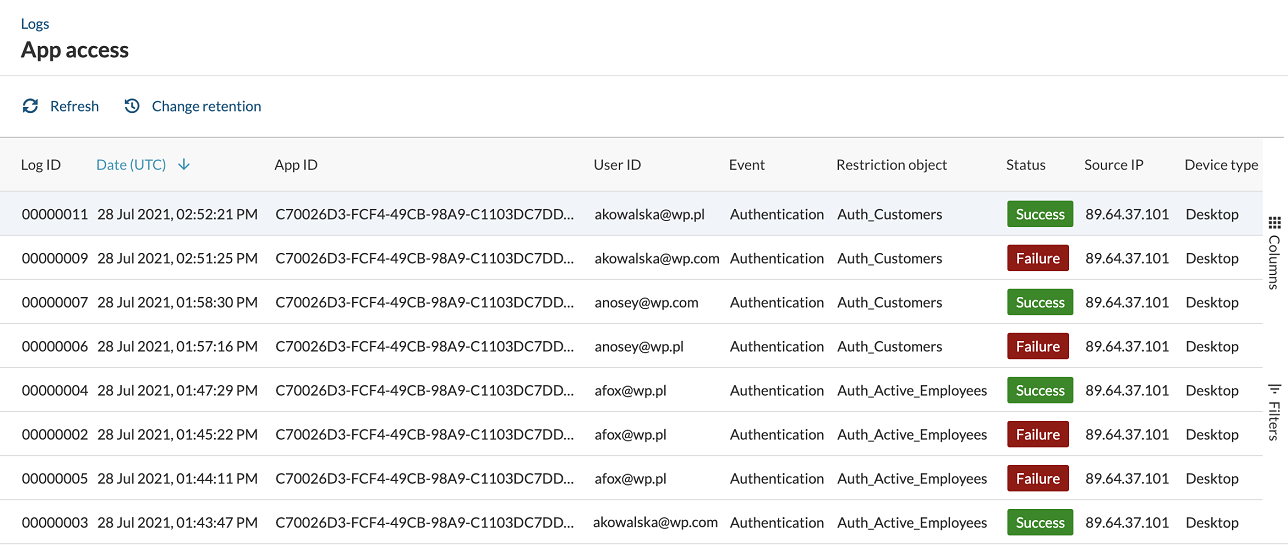The width and height of the screenshot is (1288, 547).
Task: Click the Status column header
Action: 1026,165
